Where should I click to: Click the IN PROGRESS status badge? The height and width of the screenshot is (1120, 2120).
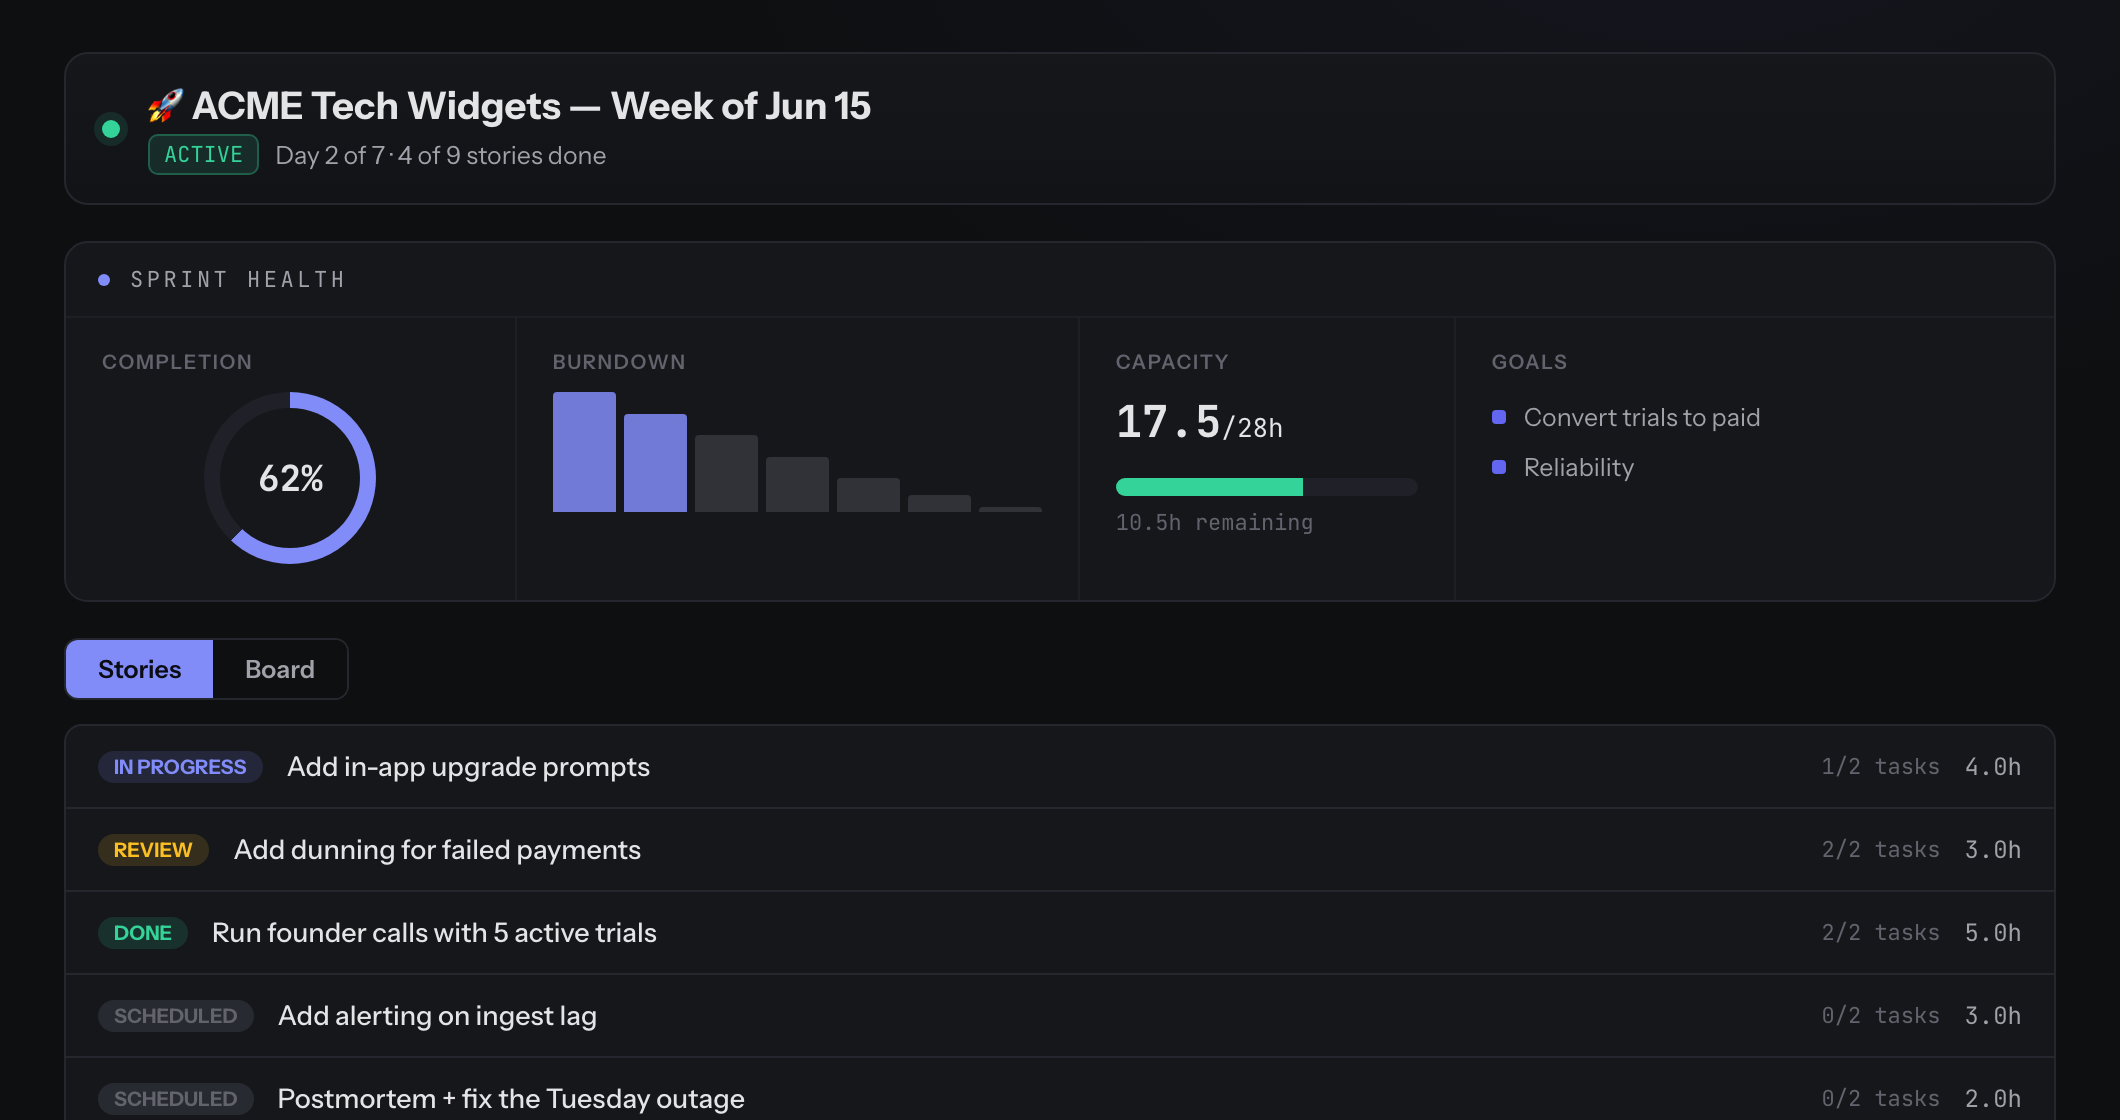[x=180, y=767]
